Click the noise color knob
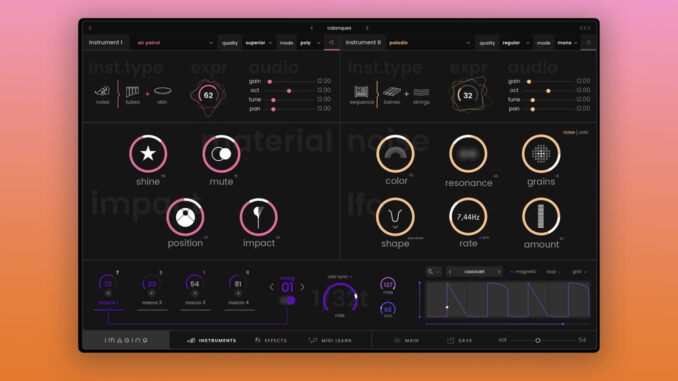Image resolution: width=678 pixels, height=381 pixels. (395, 154)
